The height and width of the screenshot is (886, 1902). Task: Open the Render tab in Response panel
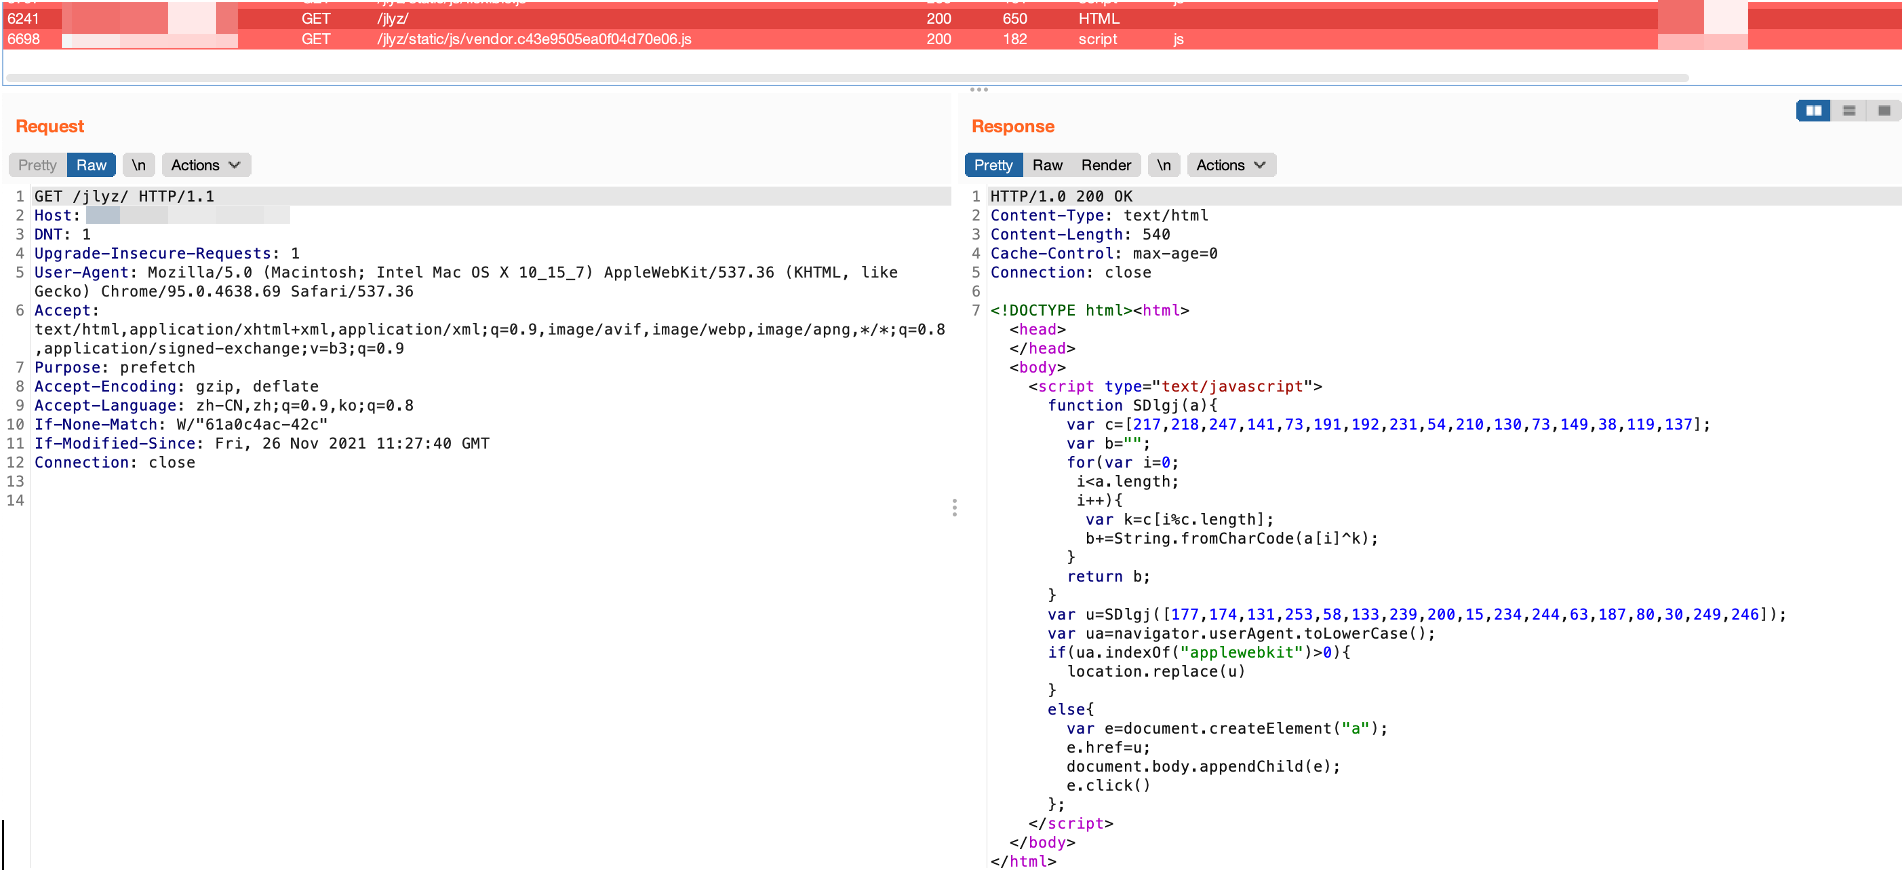1106,165
